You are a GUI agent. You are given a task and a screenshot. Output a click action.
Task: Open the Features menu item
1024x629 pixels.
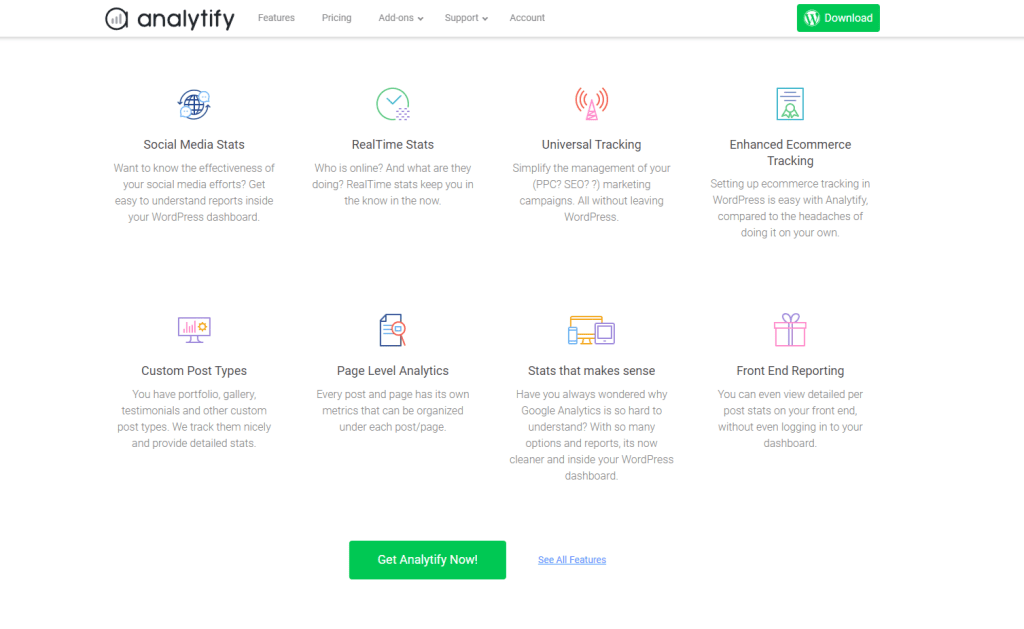pos(276,18)
